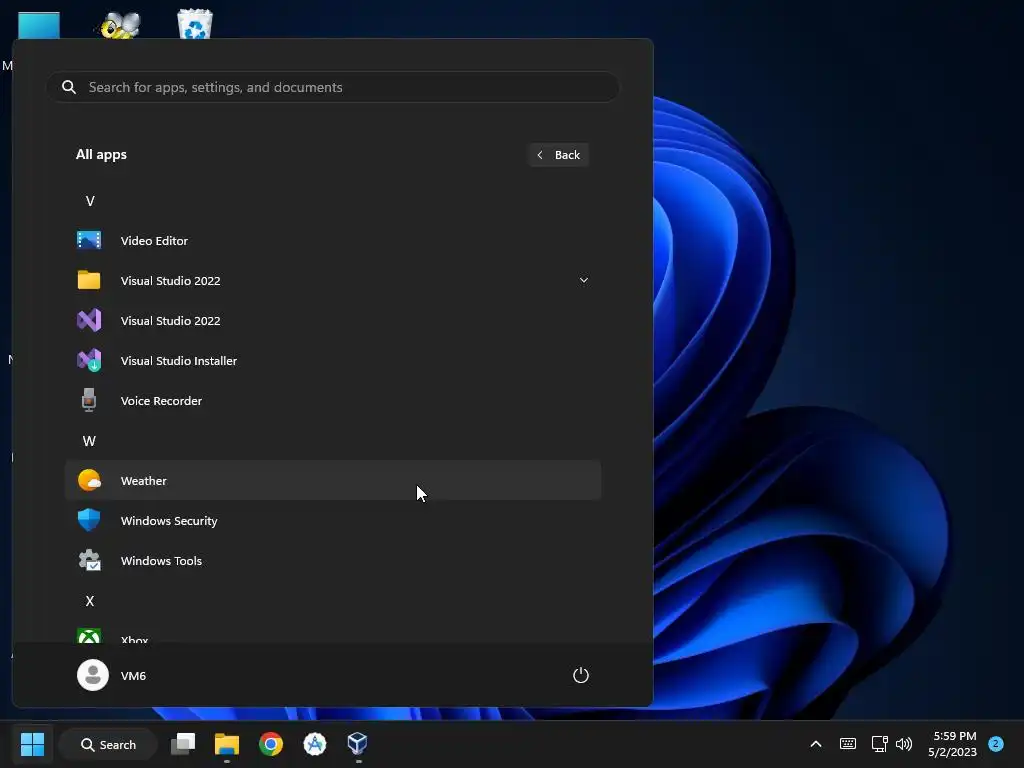Click the VM6 user avatar icon

pyautogui.click(x=93, y=675)
